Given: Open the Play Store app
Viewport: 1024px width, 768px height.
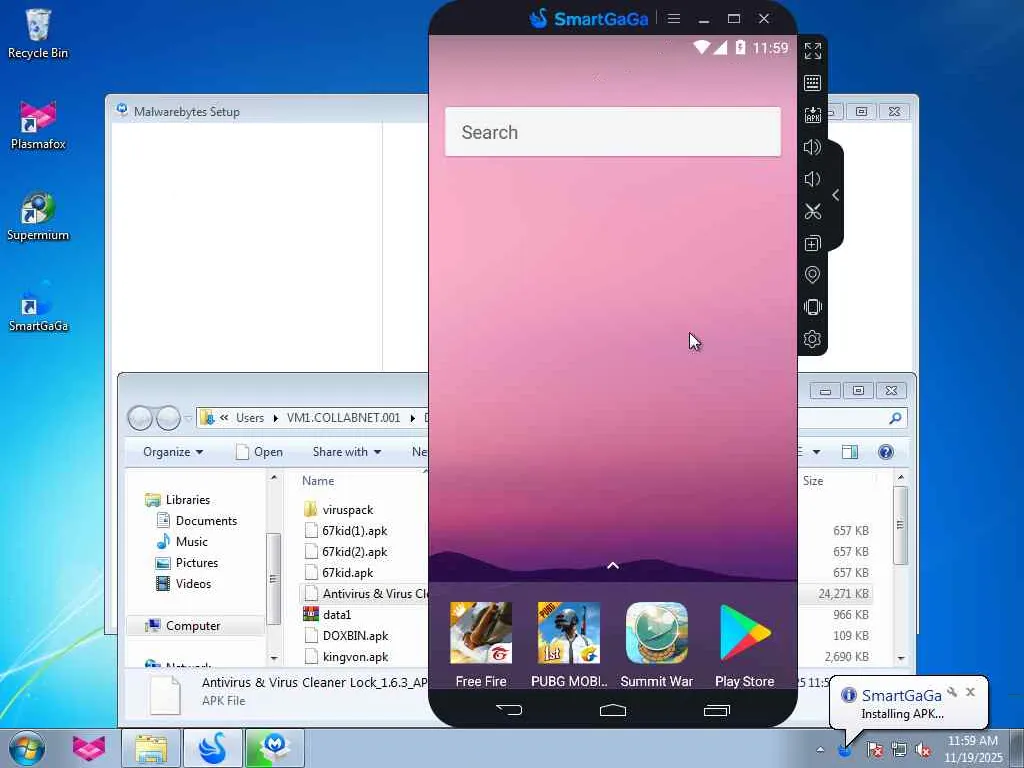Looking at the screenshot, I should click(744, 644).
